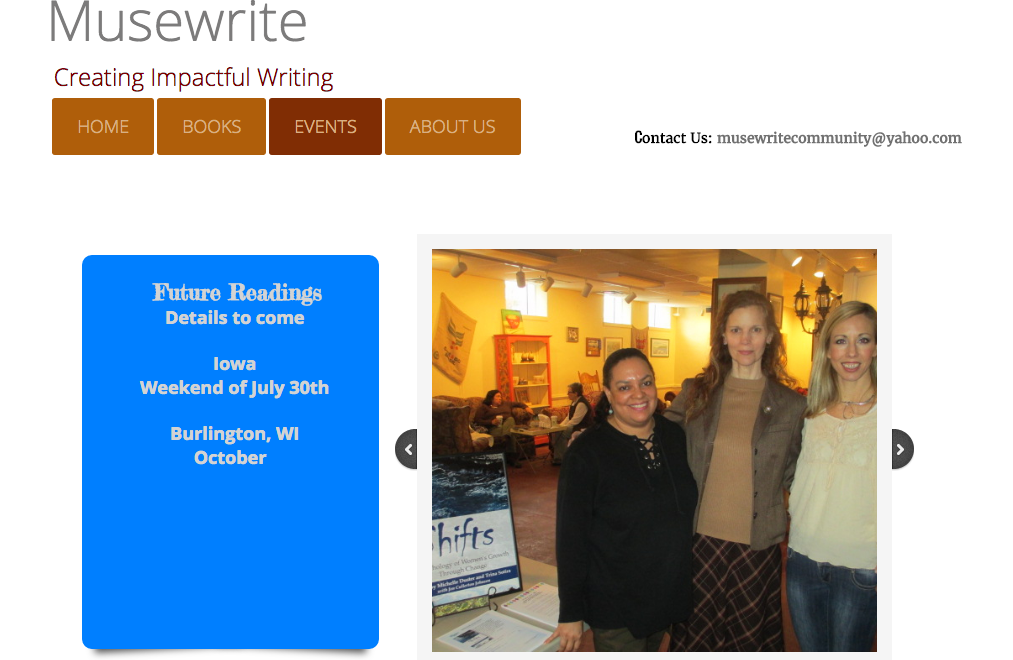Open the ABOUT US page

[452, 127]
